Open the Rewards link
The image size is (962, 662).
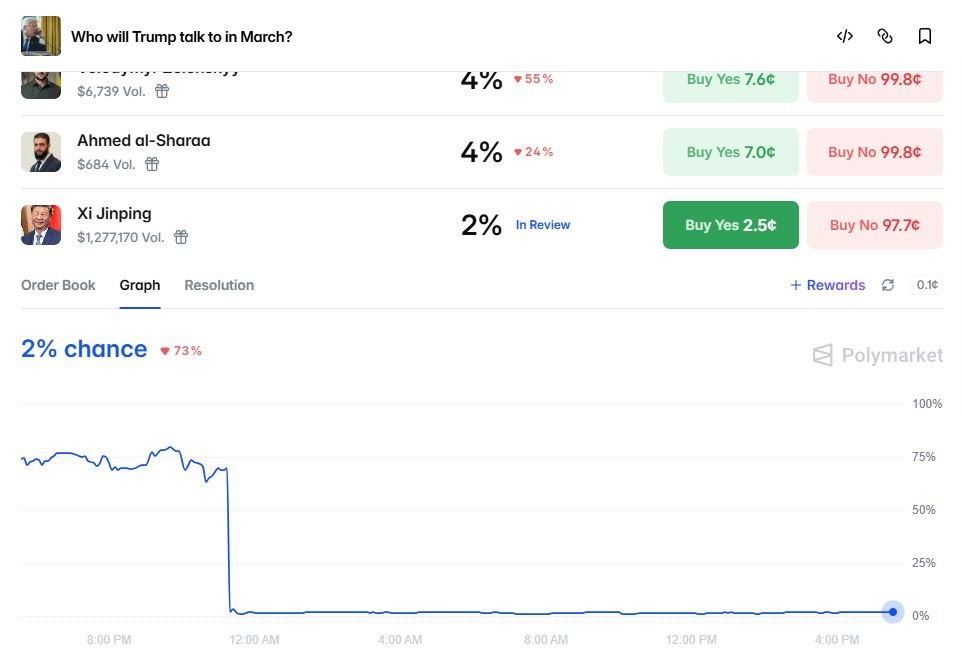point(828,285)
